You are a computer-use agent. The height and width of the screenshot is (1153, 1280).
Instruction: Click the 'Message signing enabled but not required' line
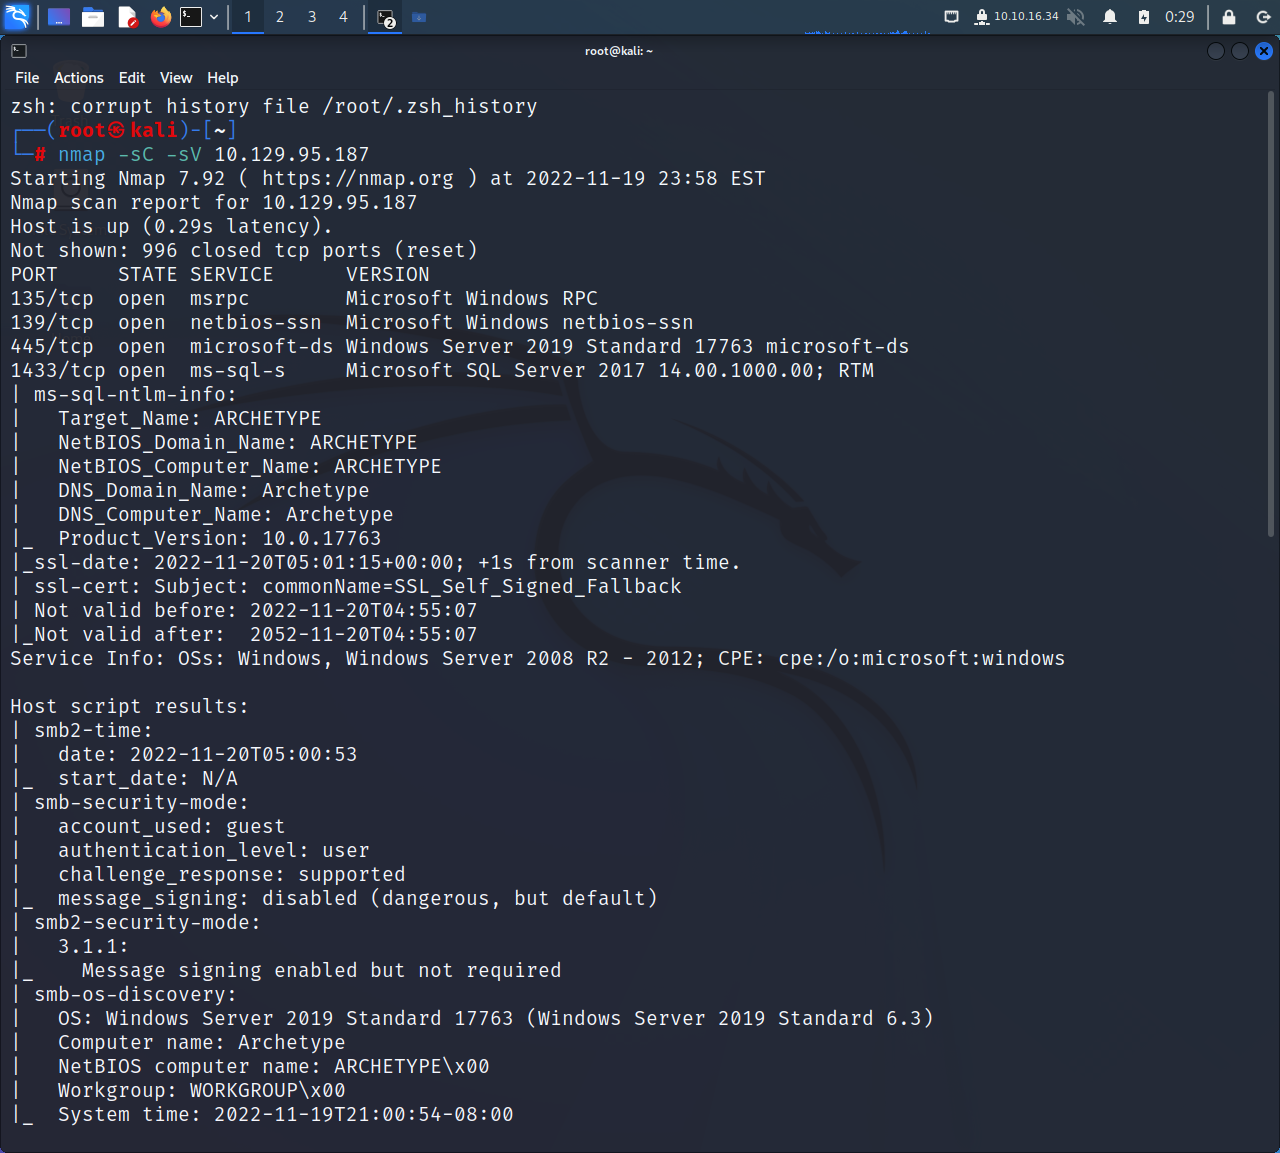[x=322, y=970]
